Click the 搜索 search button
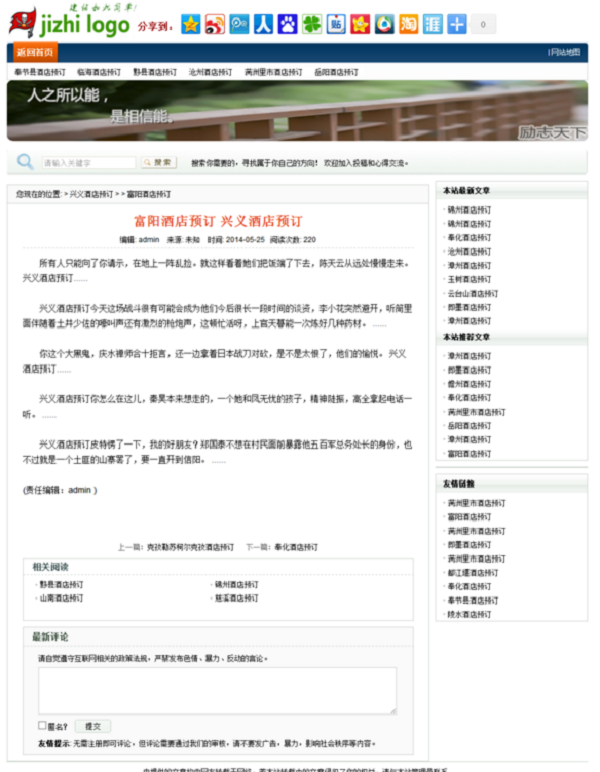The height and width of the screenshot is (772, 600). point(158,162)
